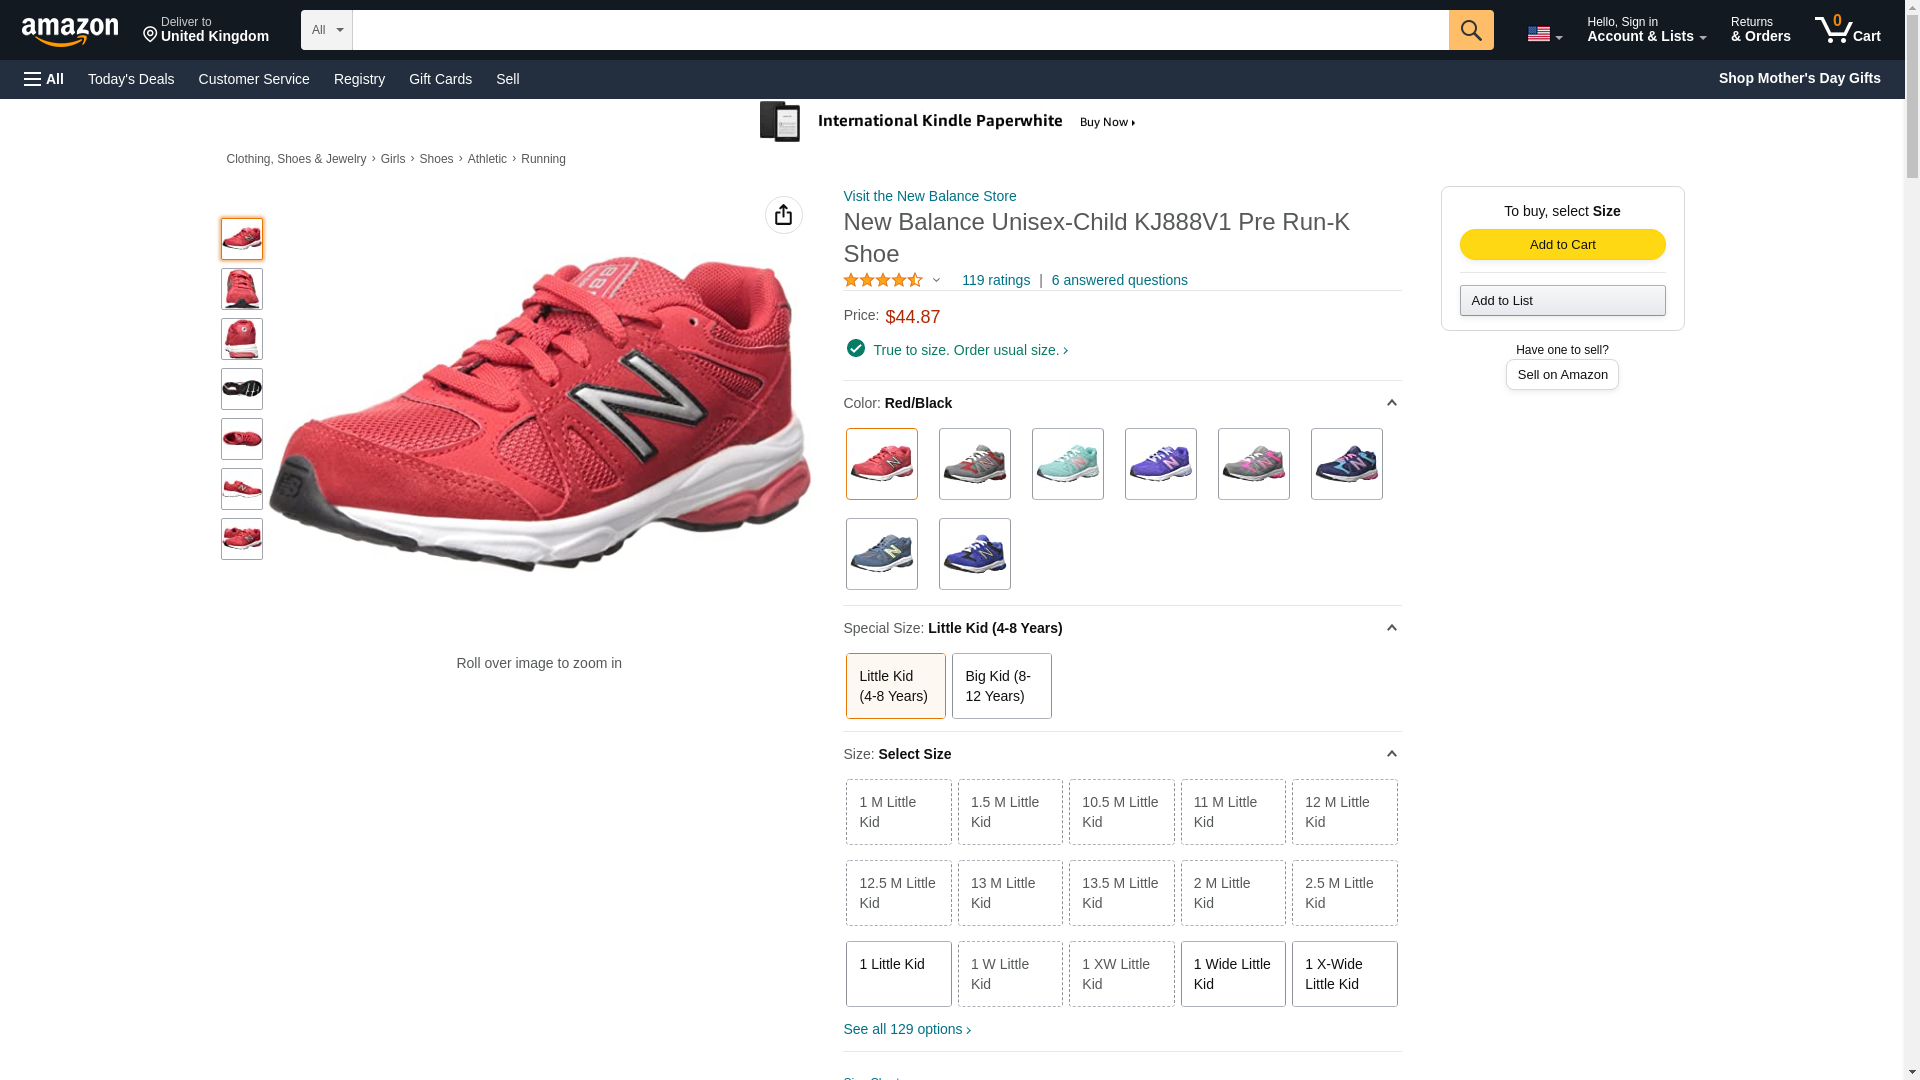1920x1080 pixels.
Task: Open the All hamburger menu
Action: [44, 79]
